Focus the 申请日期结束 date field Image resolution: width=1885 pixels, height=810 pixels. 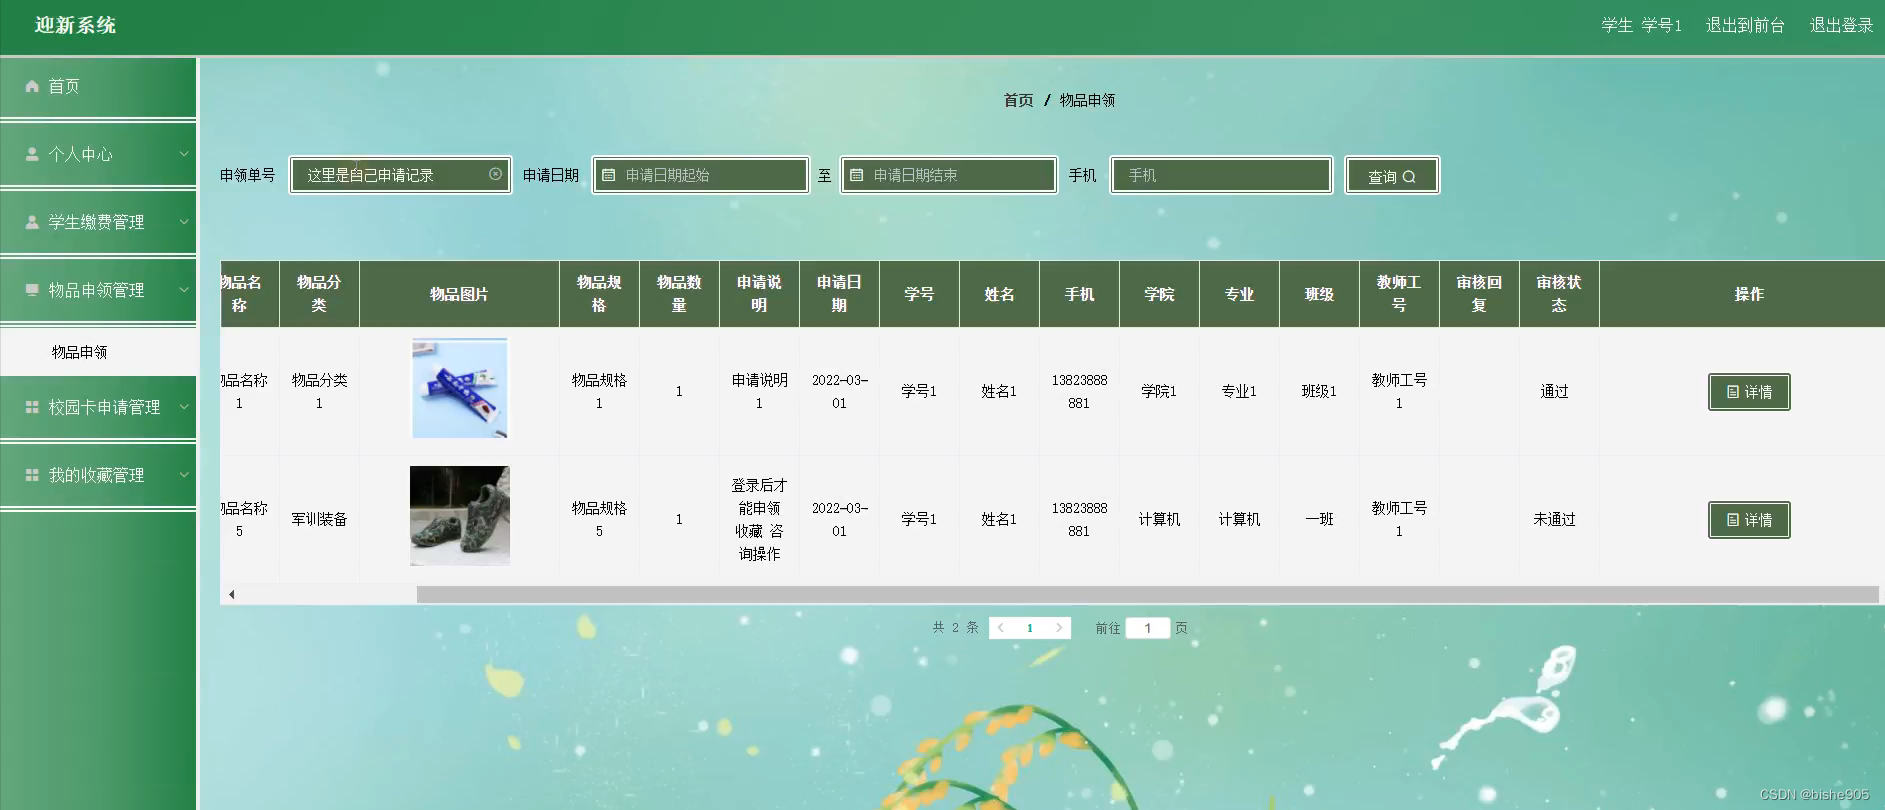point(948,175)
